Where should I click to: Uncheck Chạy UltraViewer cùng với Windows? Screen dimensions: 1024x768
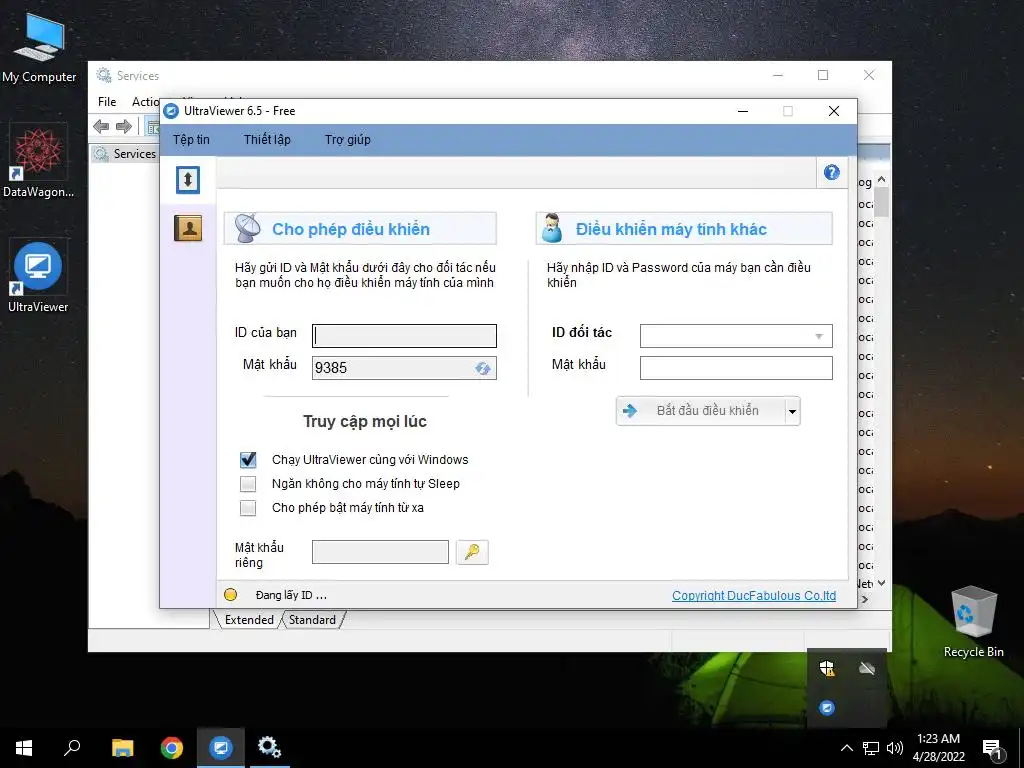[248, 460]
